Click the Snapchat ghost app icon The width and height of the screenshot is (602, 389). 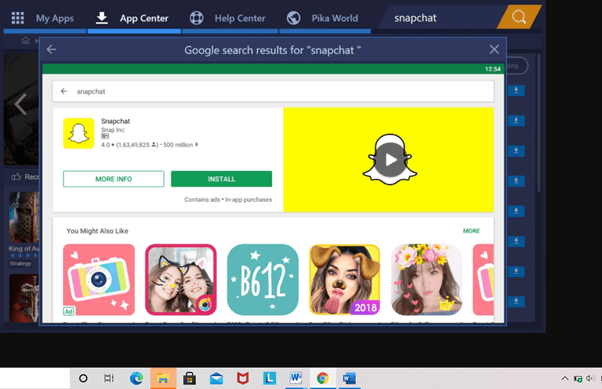click(x=79, y=133)
